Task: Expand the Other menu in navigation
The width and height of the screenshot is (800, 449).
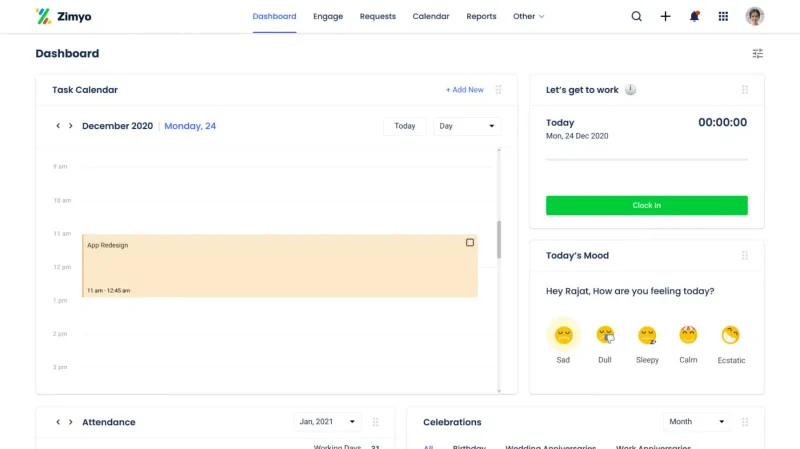Action: click(x=528, y=16)
